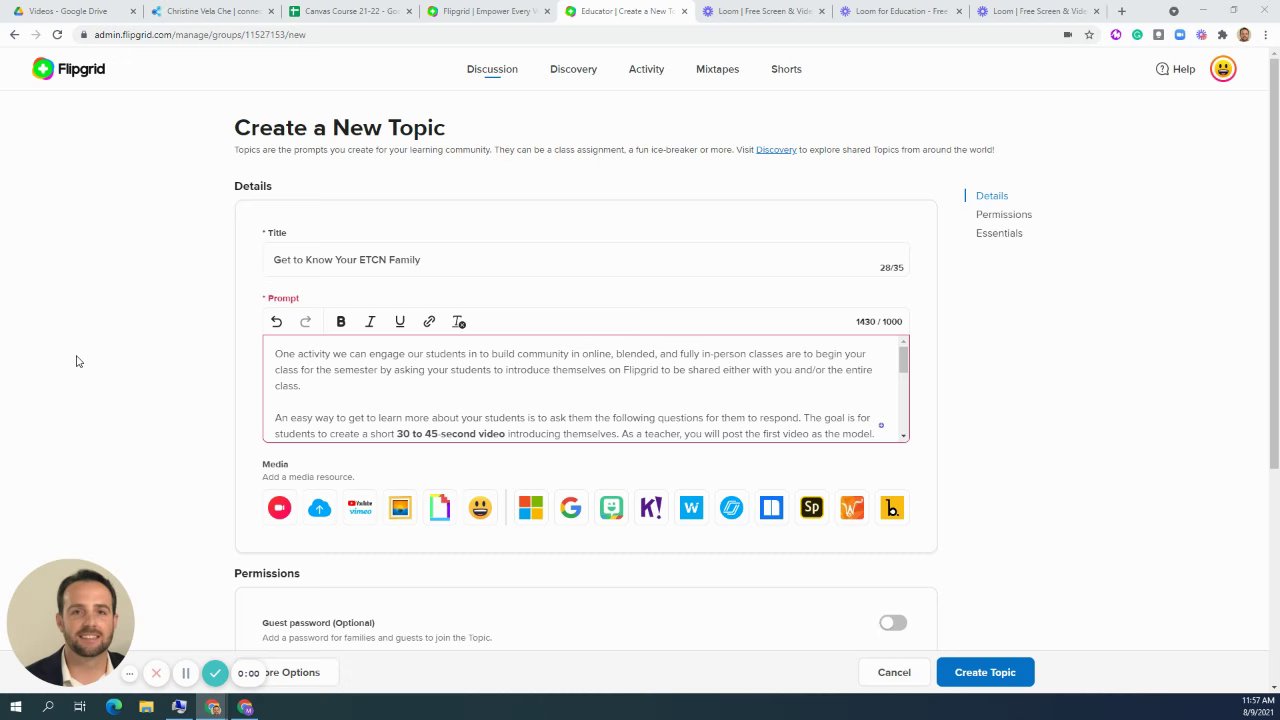This screenshot has width=1280, height=720.
Task: Click the Title input field
Action: pyautogui.click(x=586, y=260)
